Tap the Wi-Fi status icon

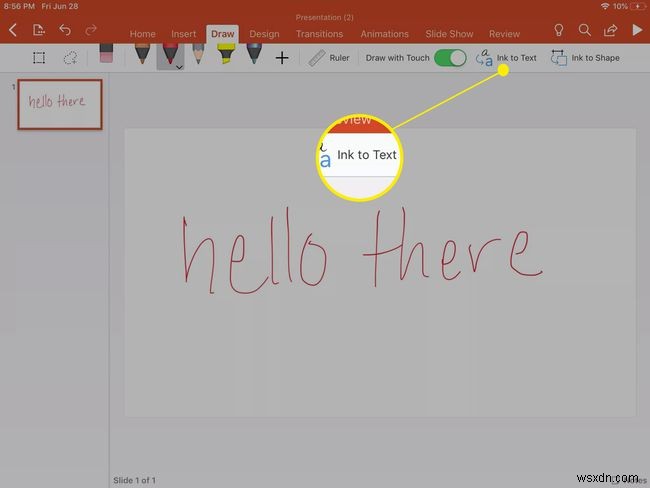(x=605, y=6)
